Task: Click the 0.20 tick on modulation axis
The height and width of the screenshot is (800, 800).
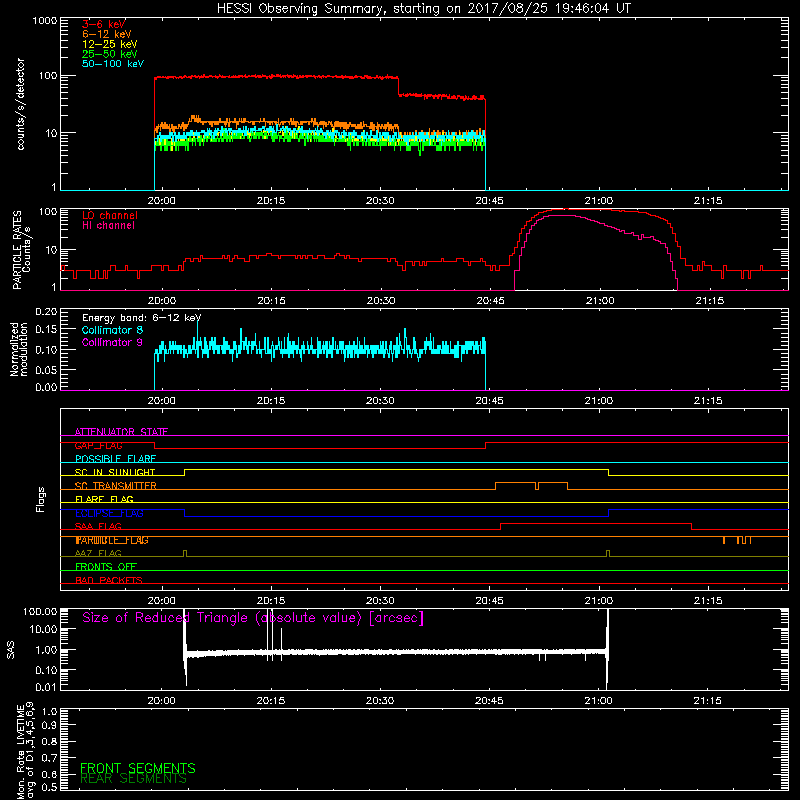Action: [x=46, y=311]
